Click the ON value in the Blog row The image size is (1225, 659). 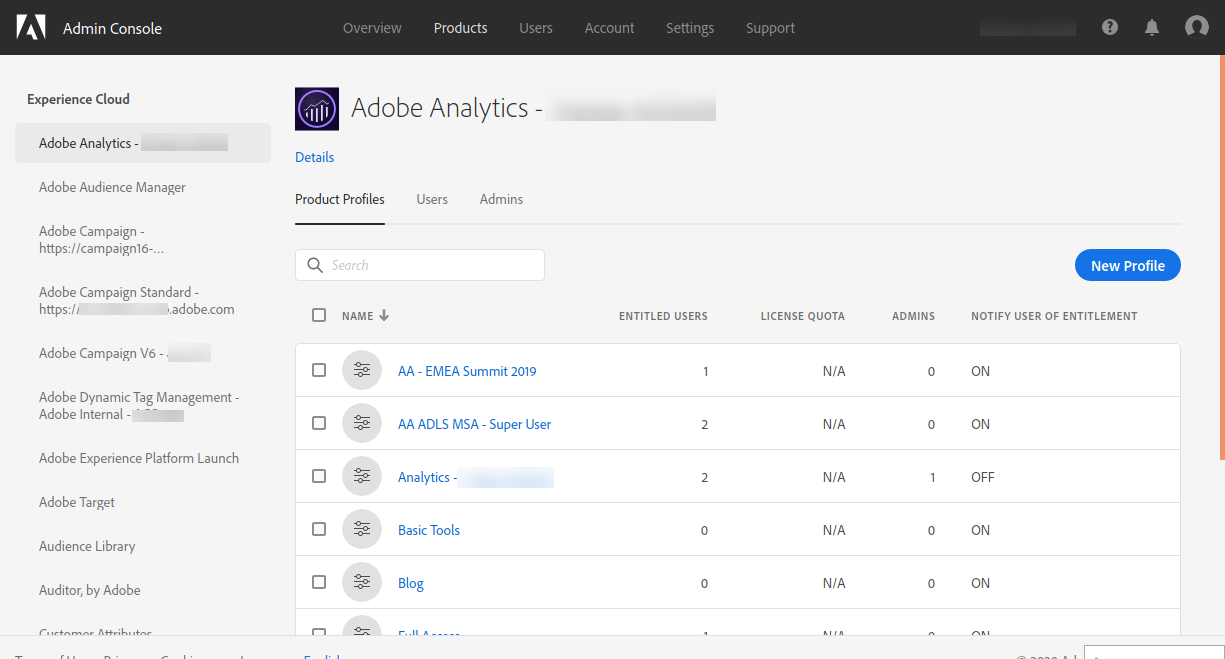tap(981, 583)
